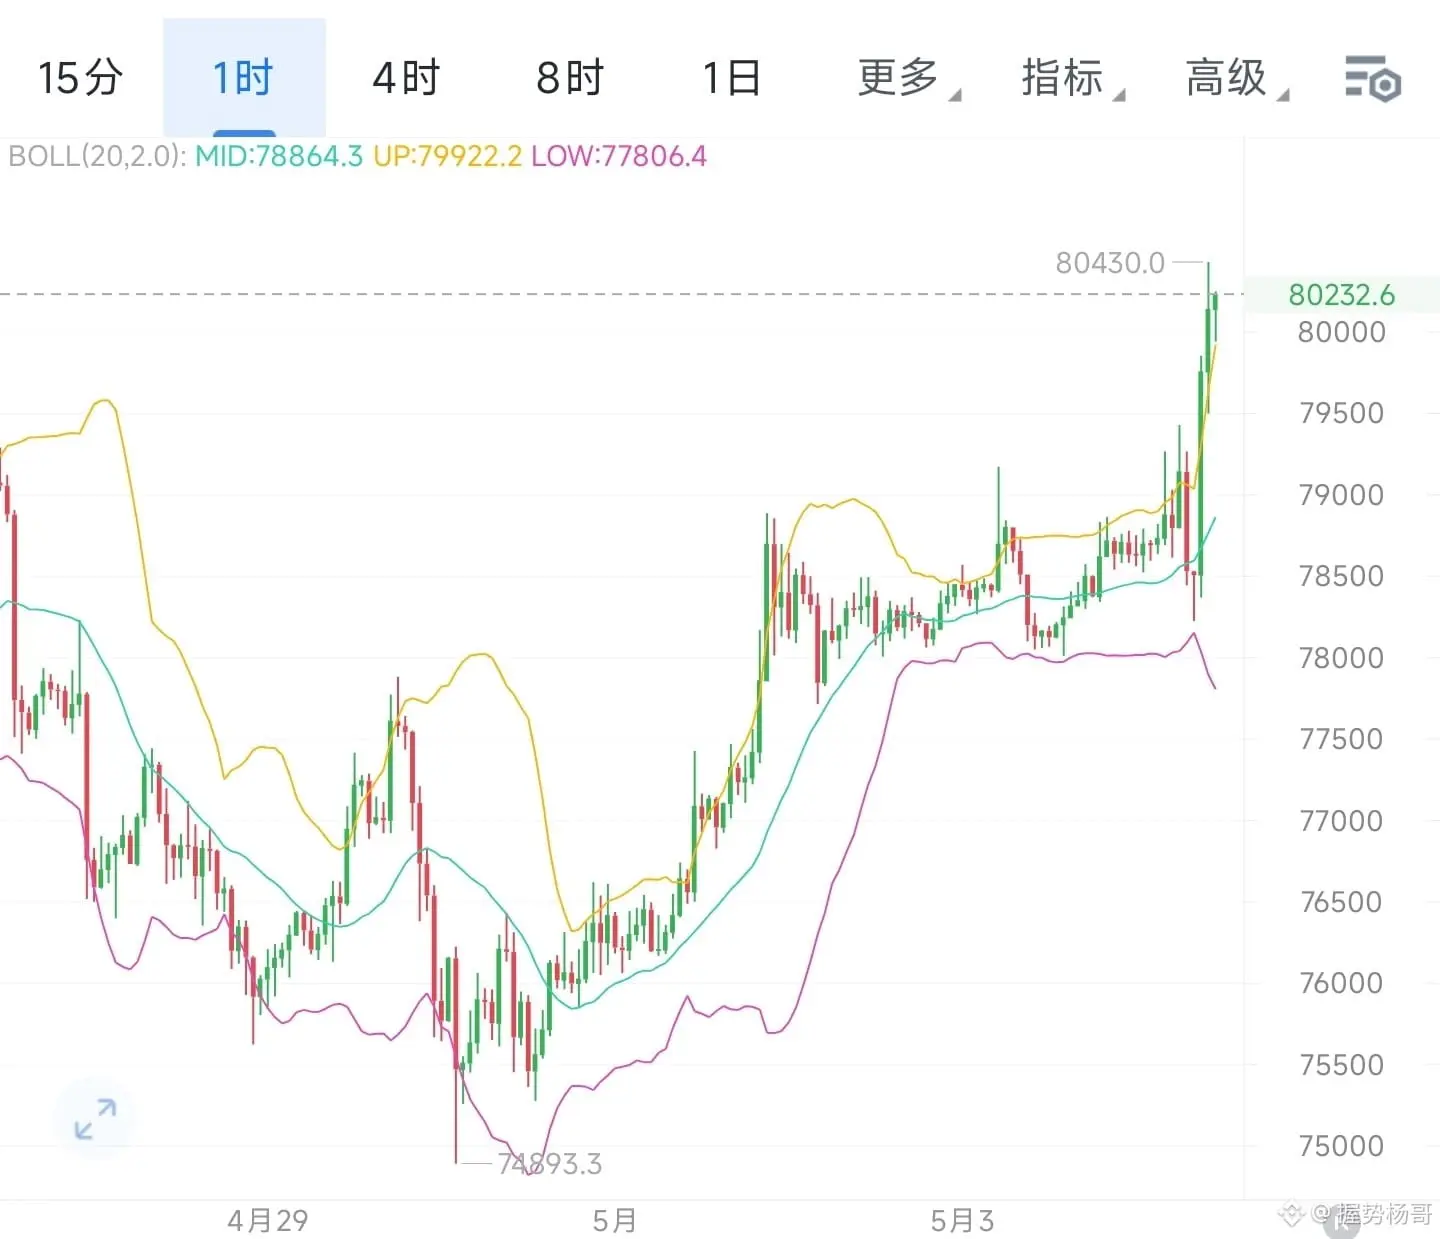The image size is (1440, 1239).
Task: Click the 5月 date axis label
Action: [x=614, y=1221]
